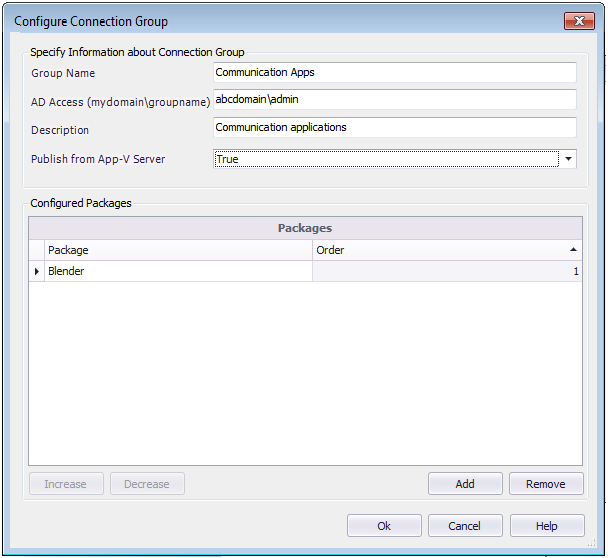This screenshot has width=608, height=558.
Task: Select the row indicator arrow beside Blender
Action: pyautogui.click(x=37, y=271)
